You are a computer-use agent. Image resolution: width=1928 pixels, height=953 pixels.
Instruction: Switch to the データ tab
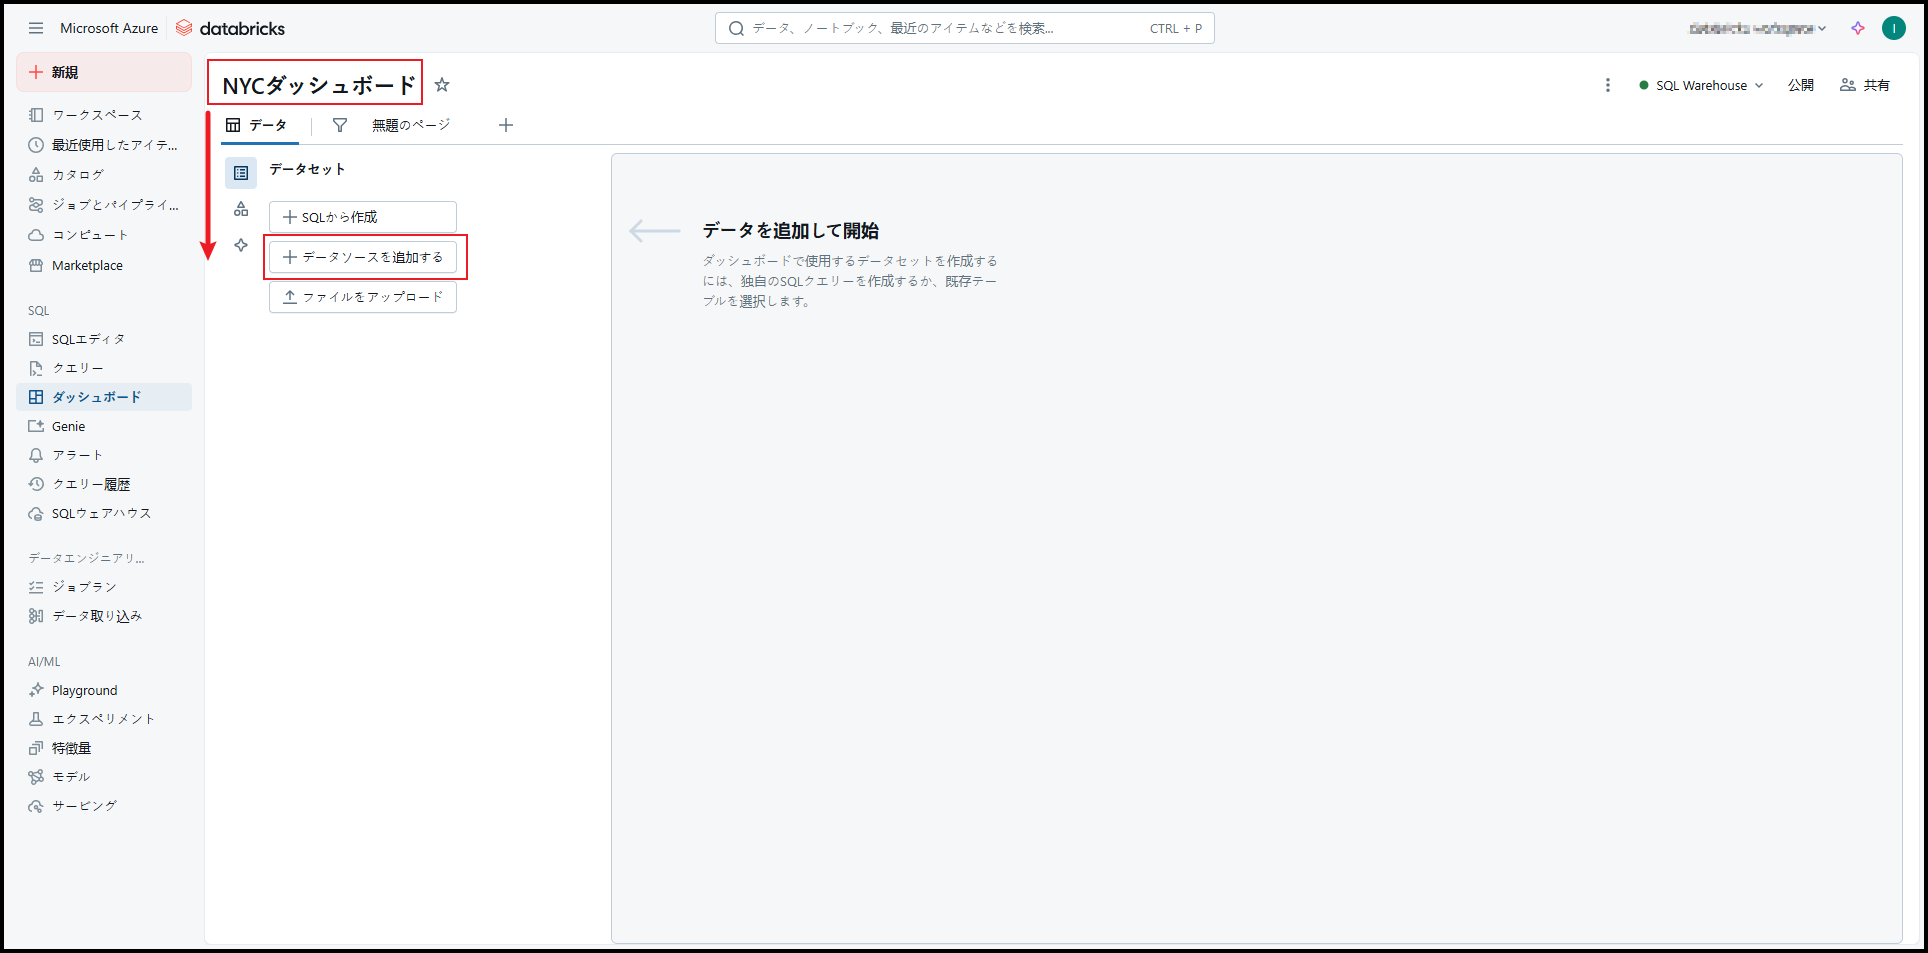point(257,125)
